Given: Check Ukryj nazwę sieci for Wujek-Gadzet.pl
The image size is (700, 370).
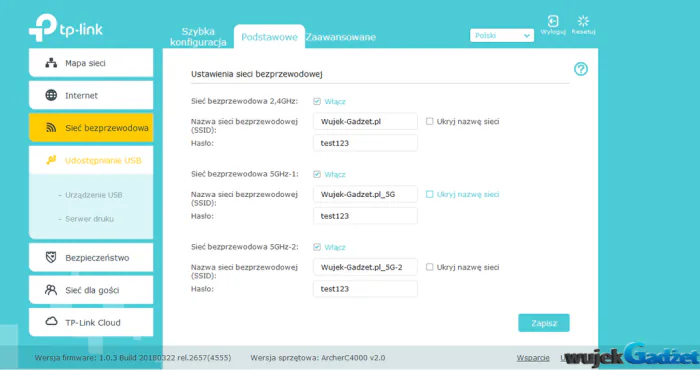Looking at the screenshot, I should click(429, 121).
